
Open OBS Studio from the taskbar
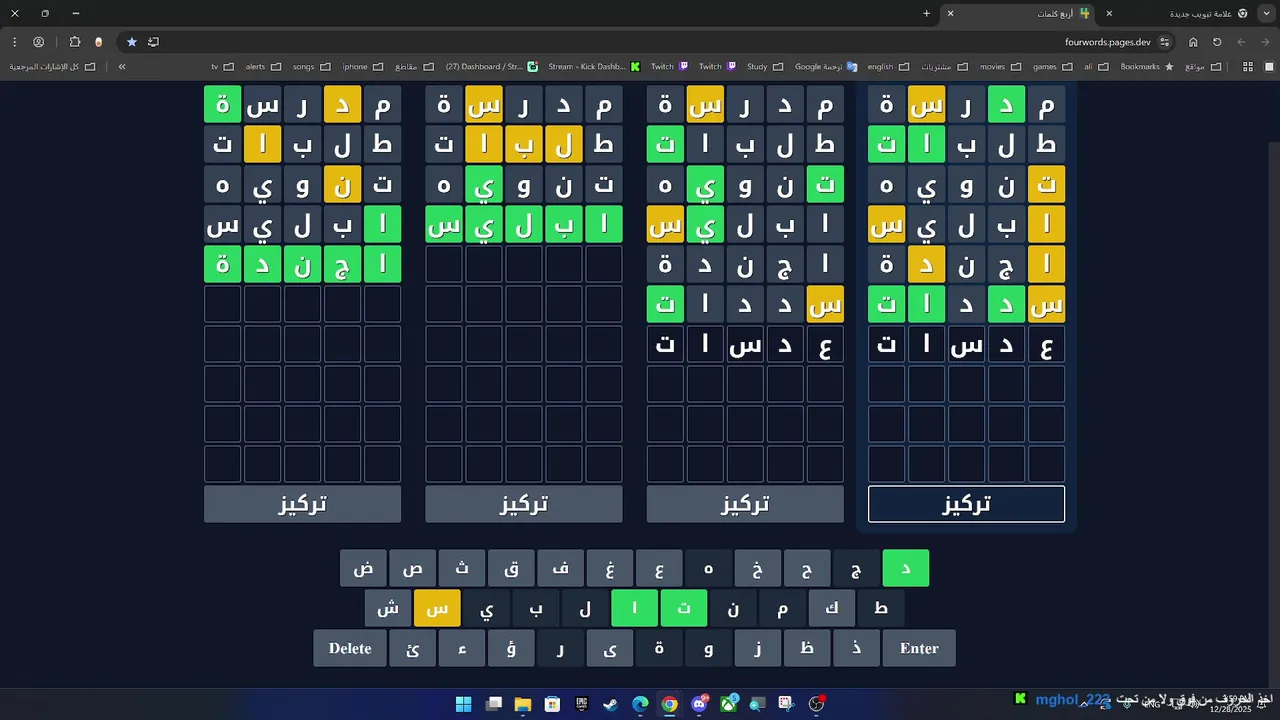(x=817, y=704)
